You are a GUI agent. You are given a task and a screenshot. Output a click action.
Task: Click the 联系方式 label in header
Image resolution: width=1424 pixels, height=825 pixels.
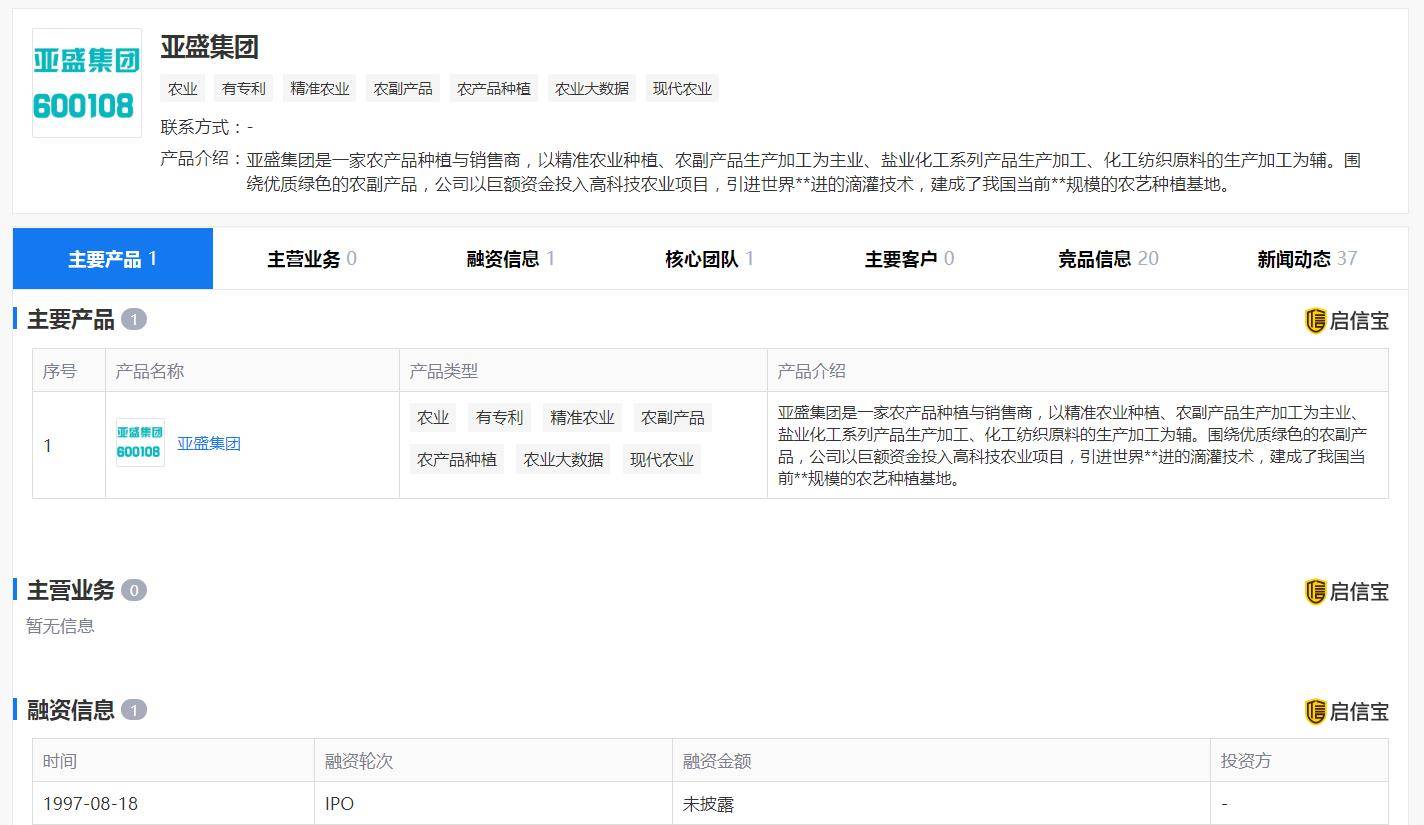(201, 127)
